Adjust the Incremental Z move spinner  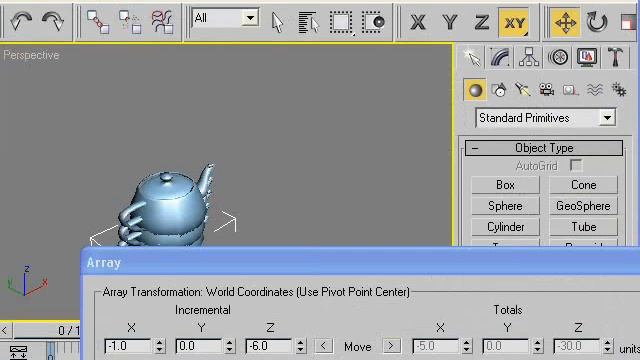[x=300, y=346]
